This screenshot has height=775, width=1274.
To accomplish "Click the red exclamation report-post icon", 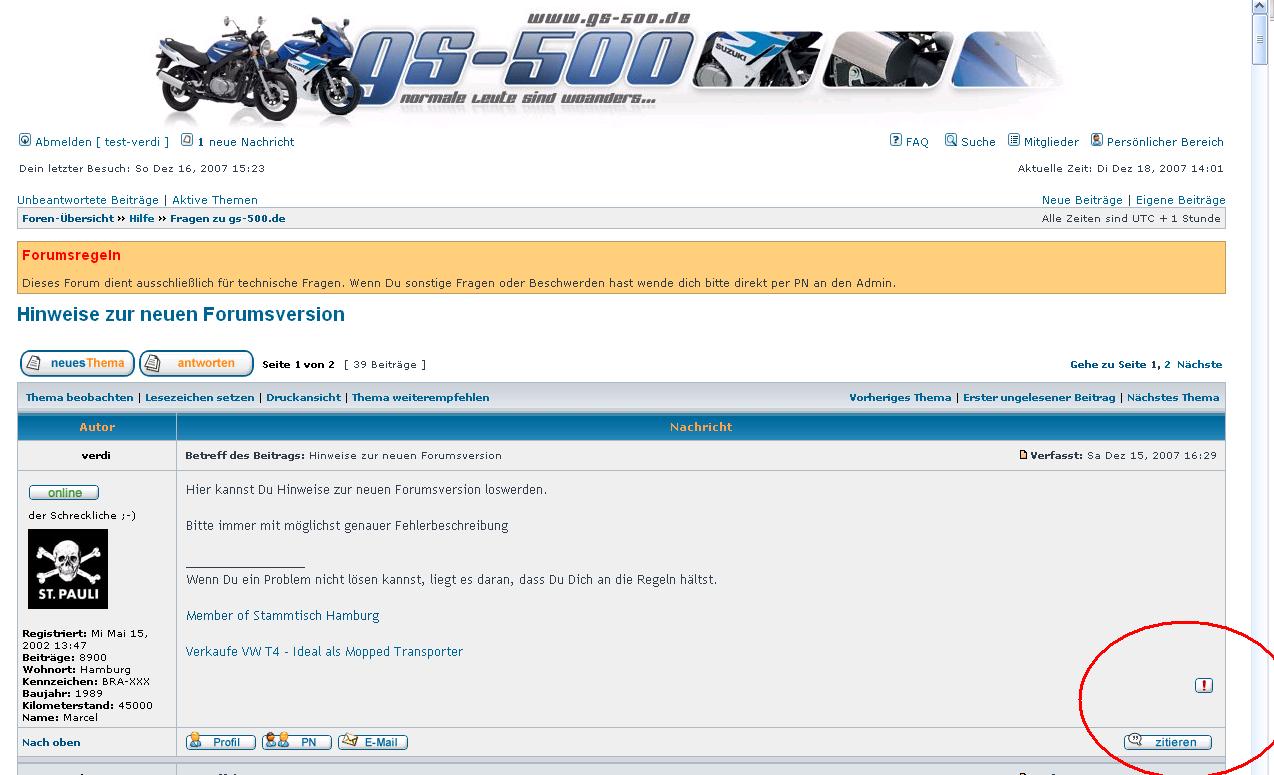I will 1204,685.
